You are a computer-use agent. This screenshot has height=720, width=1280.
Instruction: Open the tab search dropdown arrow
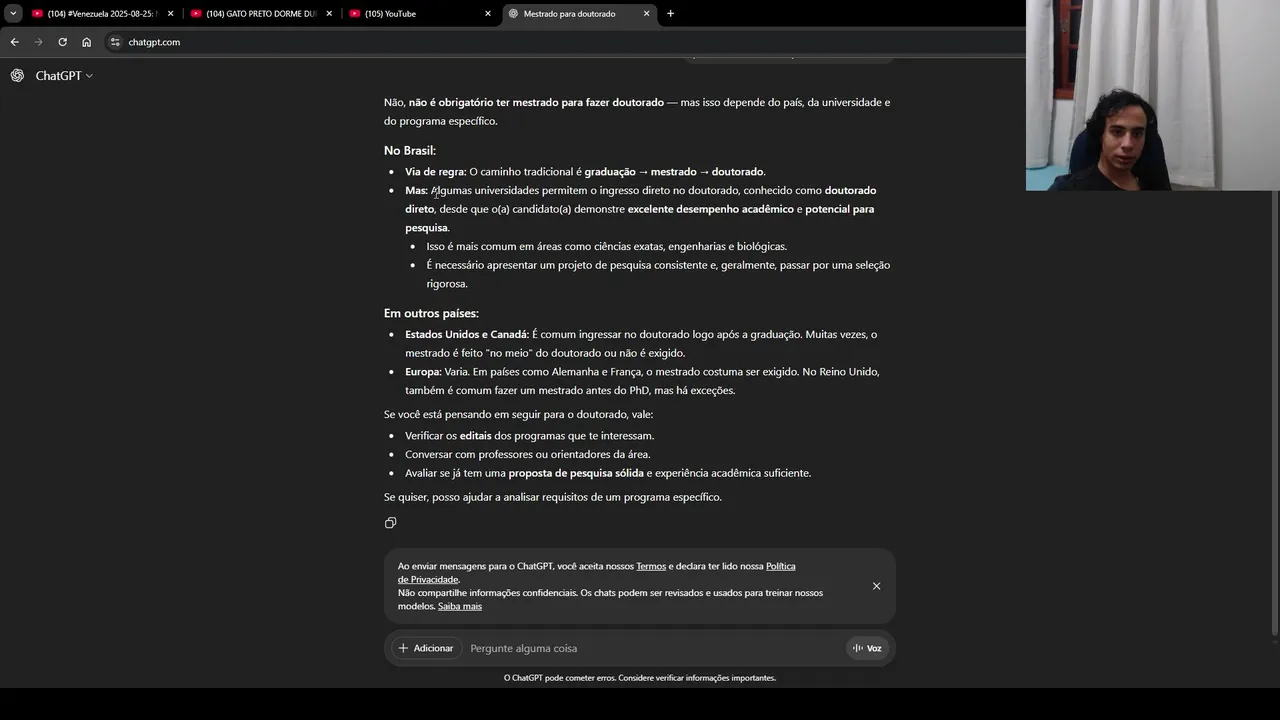coord(13,13)
